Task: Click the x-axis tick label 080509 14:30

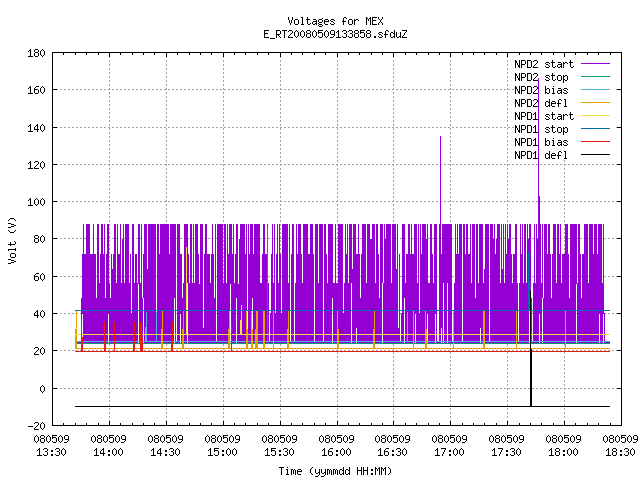Action: (165, 446)
